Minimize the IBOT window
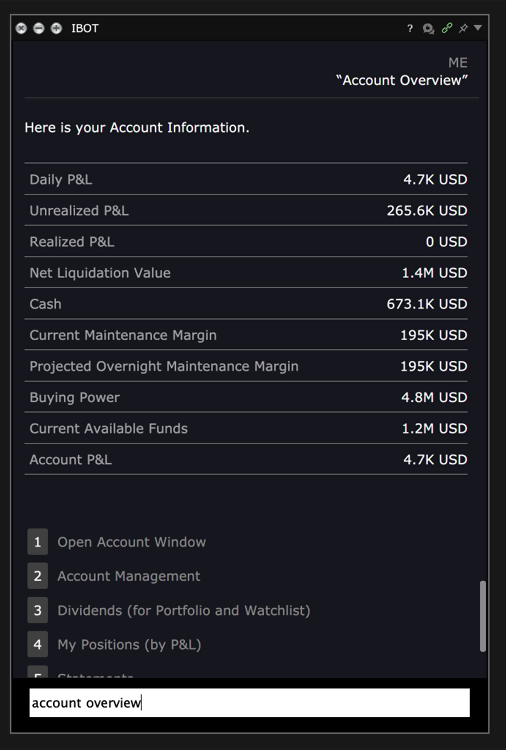 (39, 28)
